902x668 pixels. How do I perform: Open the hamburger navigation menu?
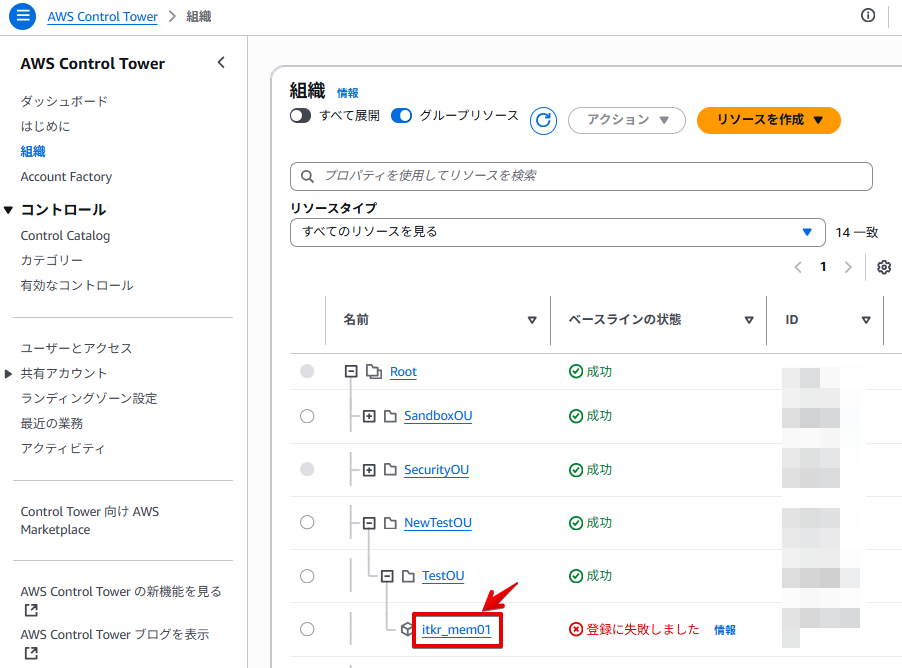tap(22, 16)
